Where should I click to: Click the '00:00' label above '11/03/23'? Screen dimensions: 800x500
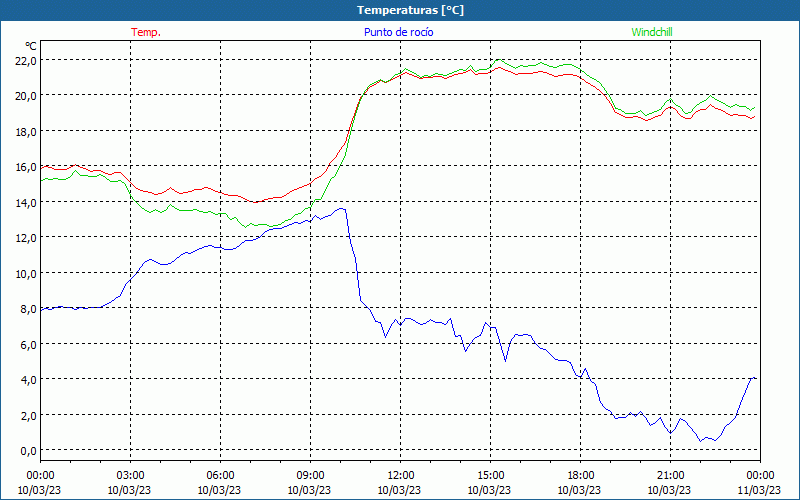click(760, 476)
